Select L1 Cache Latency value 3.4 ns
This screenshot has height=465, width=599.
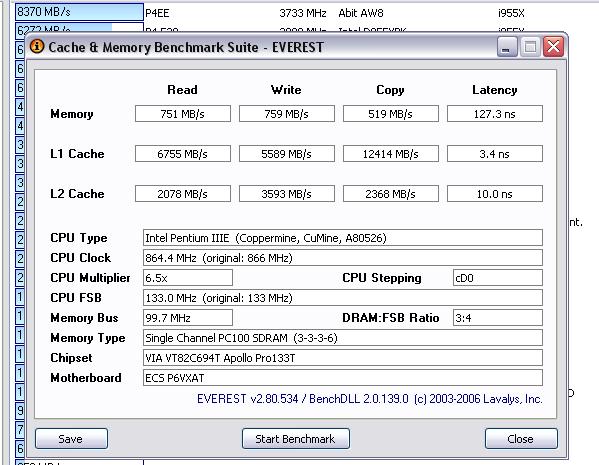click(x=495, y=154)
